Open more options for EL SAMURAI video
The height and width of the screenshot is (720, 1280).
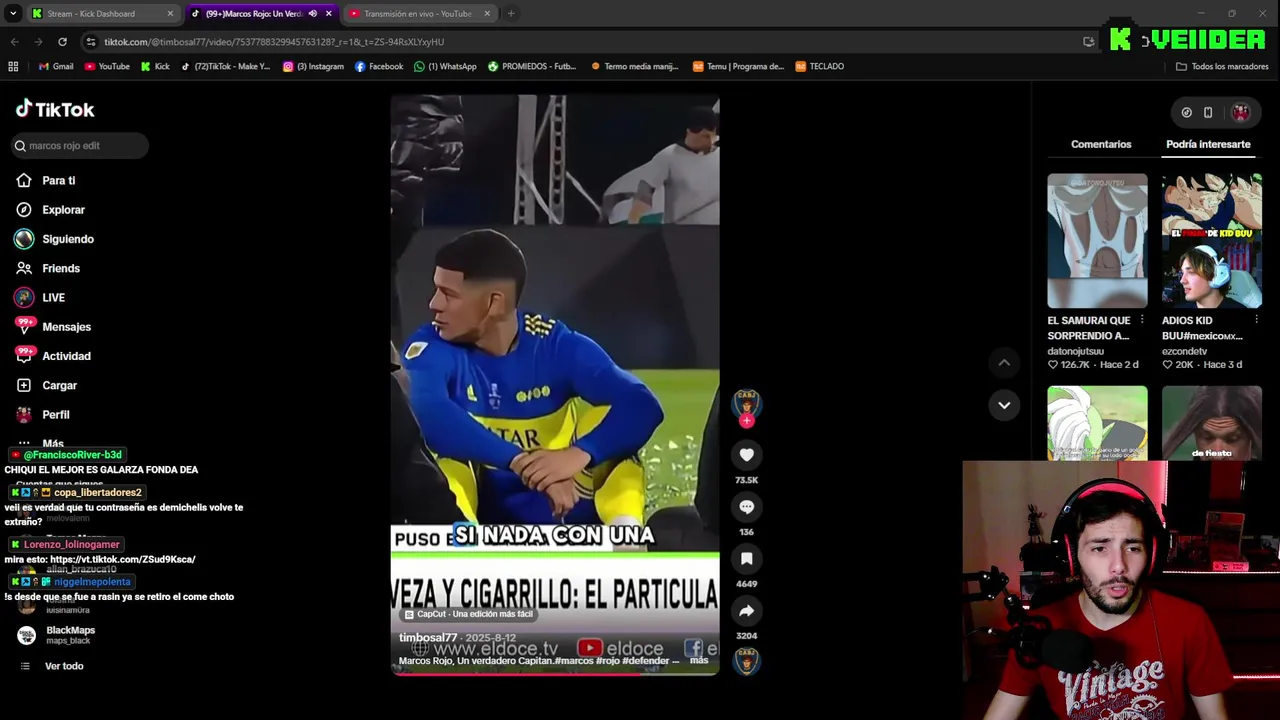coord(1142,320)
